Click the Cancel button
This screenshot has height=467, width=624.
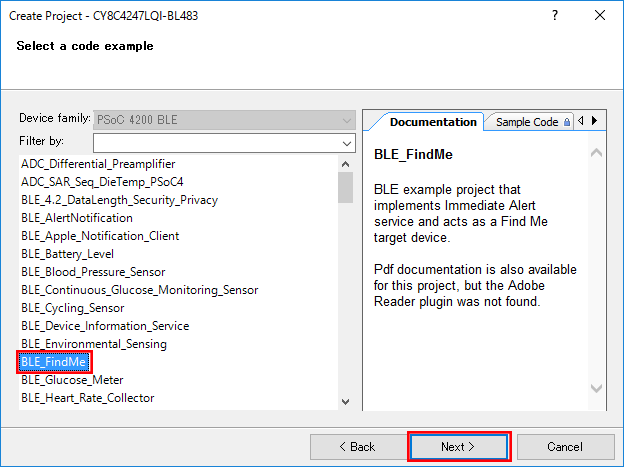(564, 446)
